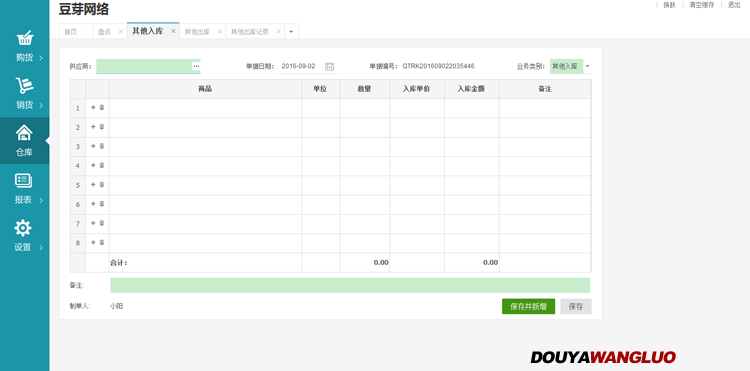Click the 数量 column header
750x371 pixels.
tap(364, 89)
